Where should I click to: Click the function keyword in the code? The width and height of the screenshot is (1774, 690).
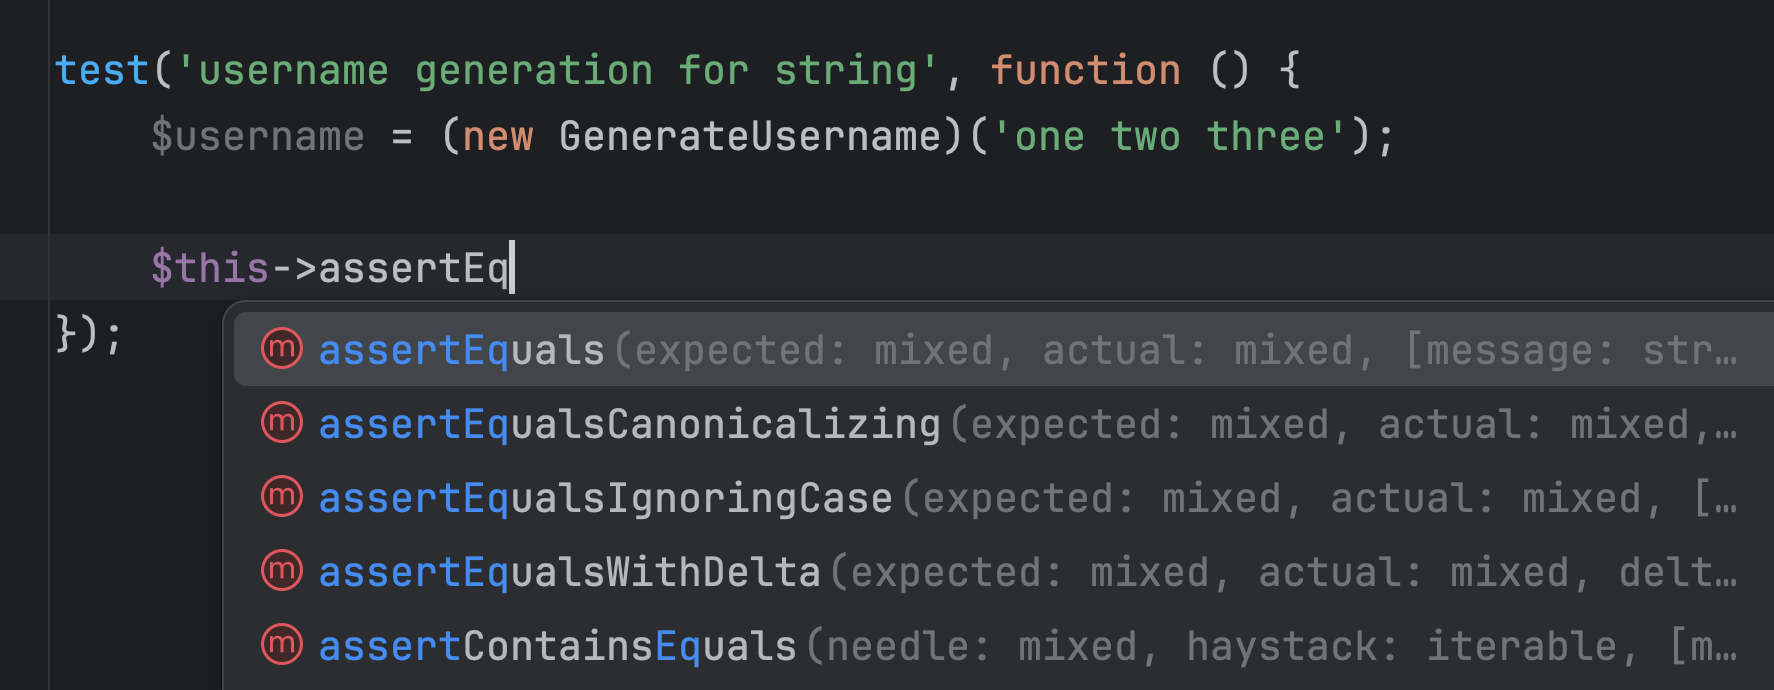pos(1085,71)
